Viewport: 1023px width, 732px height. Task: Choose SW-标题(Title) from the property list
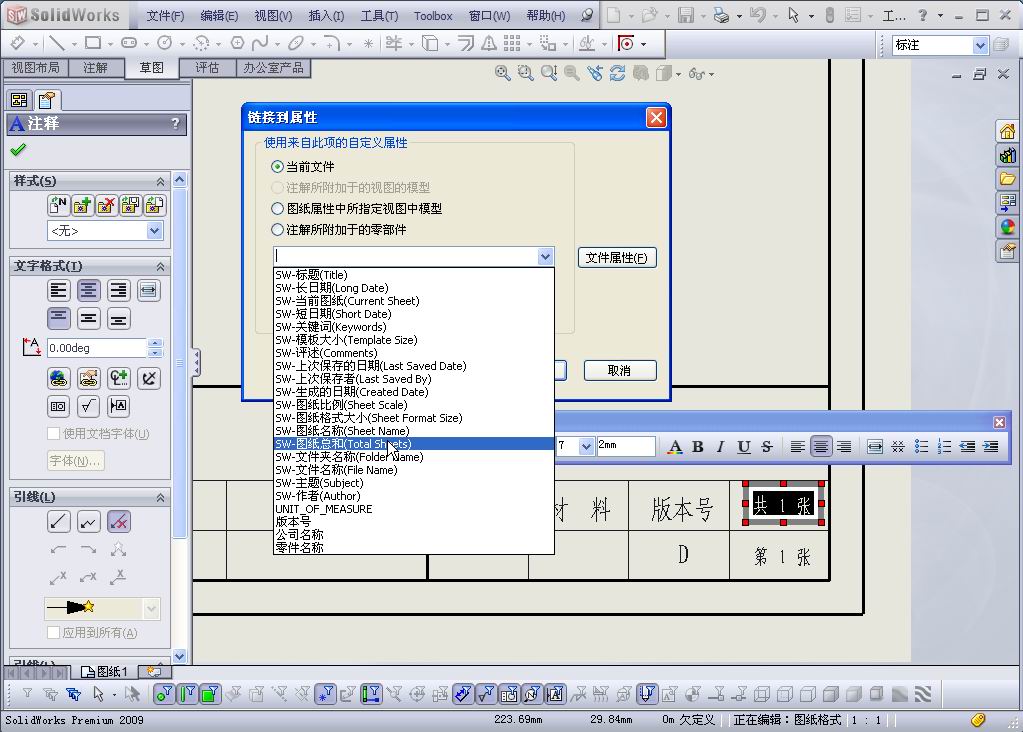click(414, 275)
